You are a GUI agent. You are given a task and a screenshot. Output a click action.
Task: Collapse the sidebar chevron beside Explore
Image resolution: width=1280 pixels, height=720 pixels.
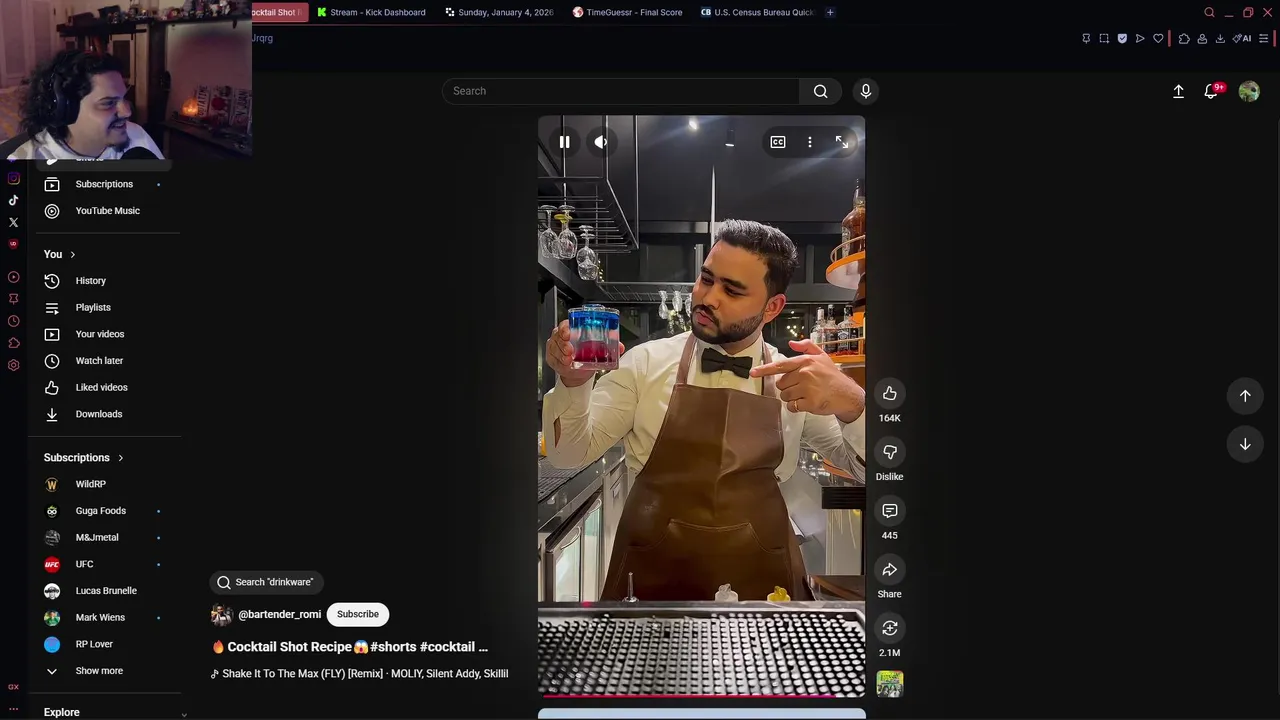point(184,714)
